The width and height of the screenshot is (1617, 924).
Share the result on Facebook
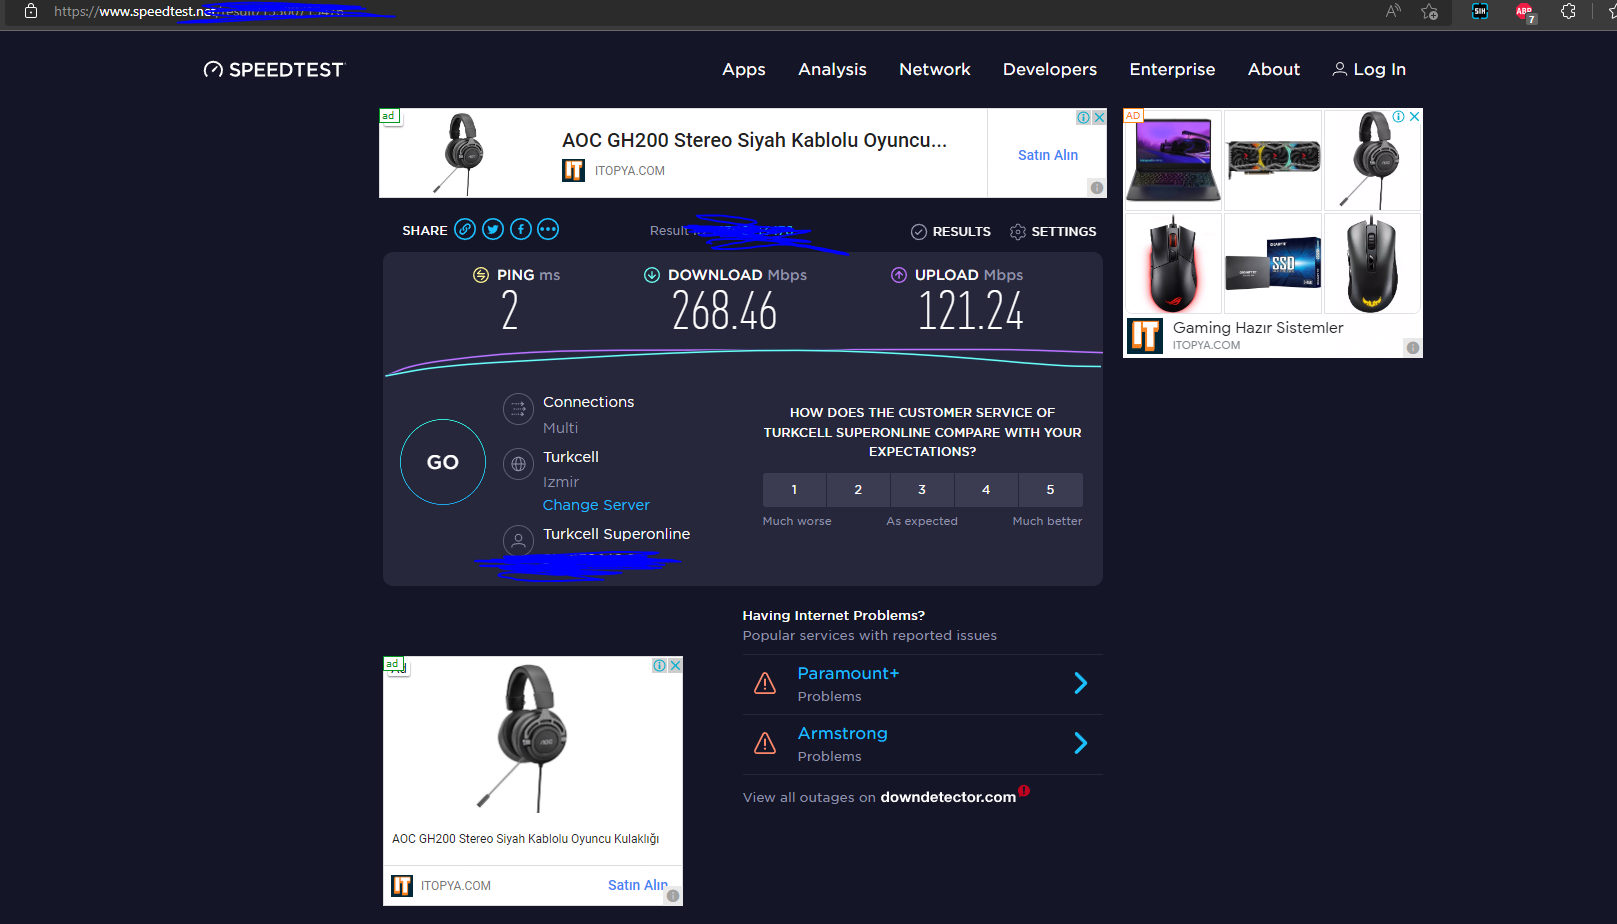521,230
